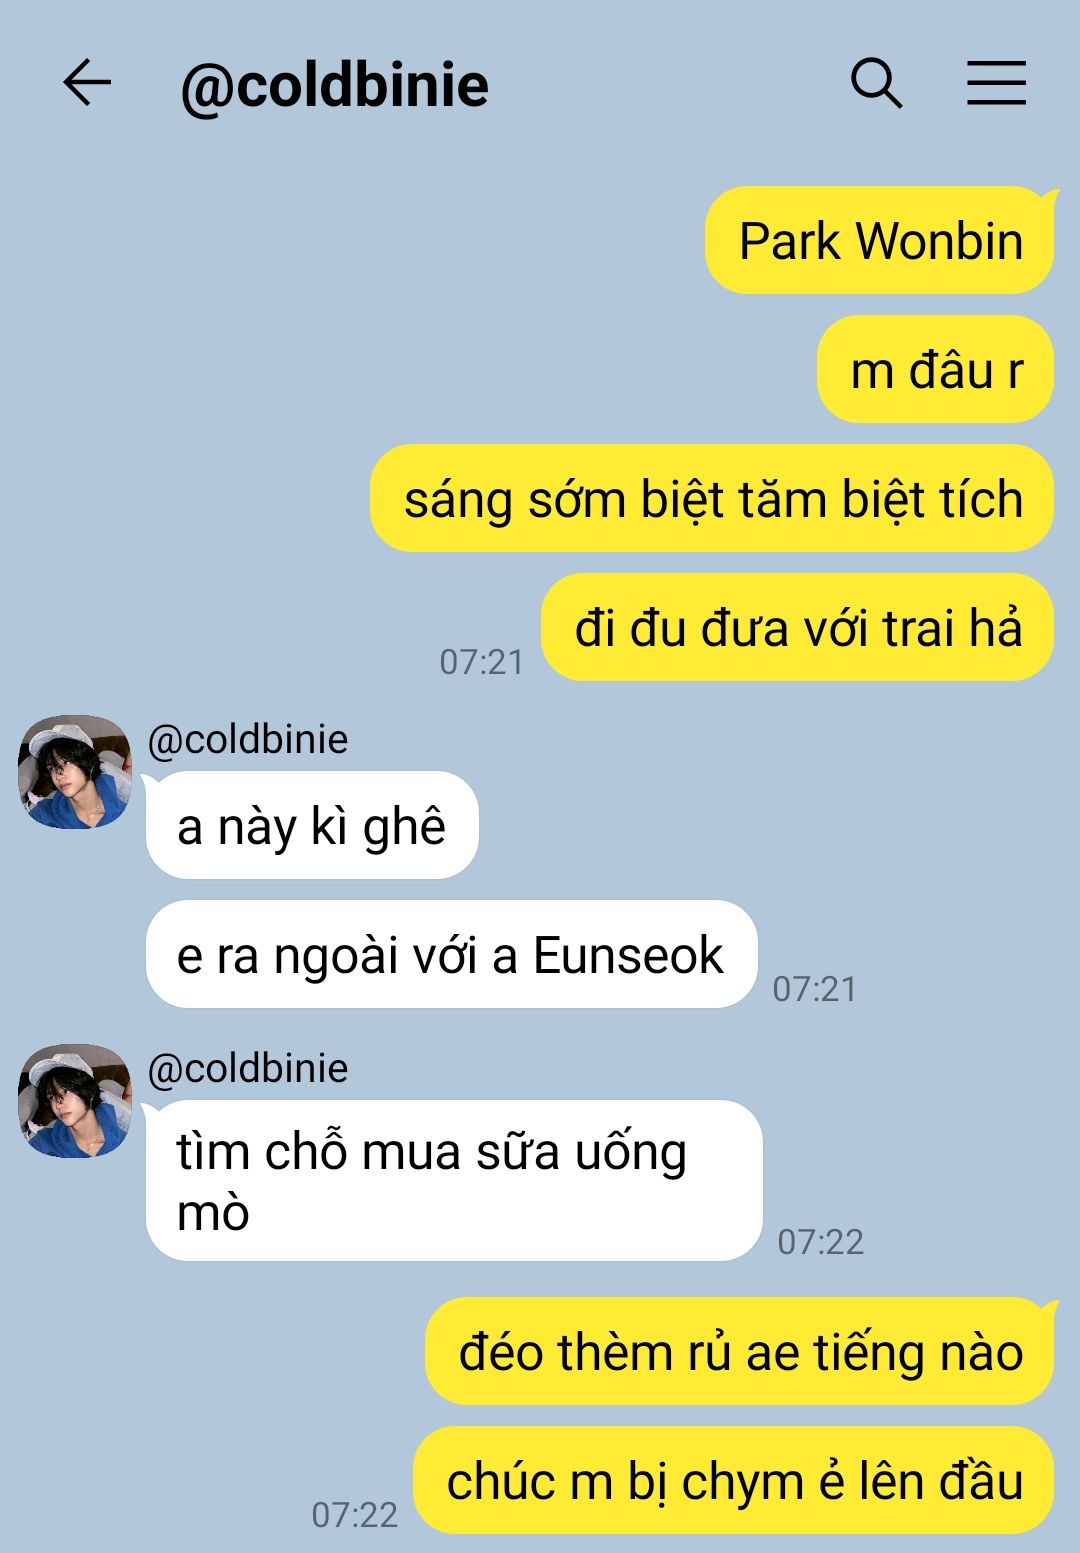Open the hamburger menu icon
Image resolution: width=1080 pixels, height=1553 pixels.
pos(996,83)
